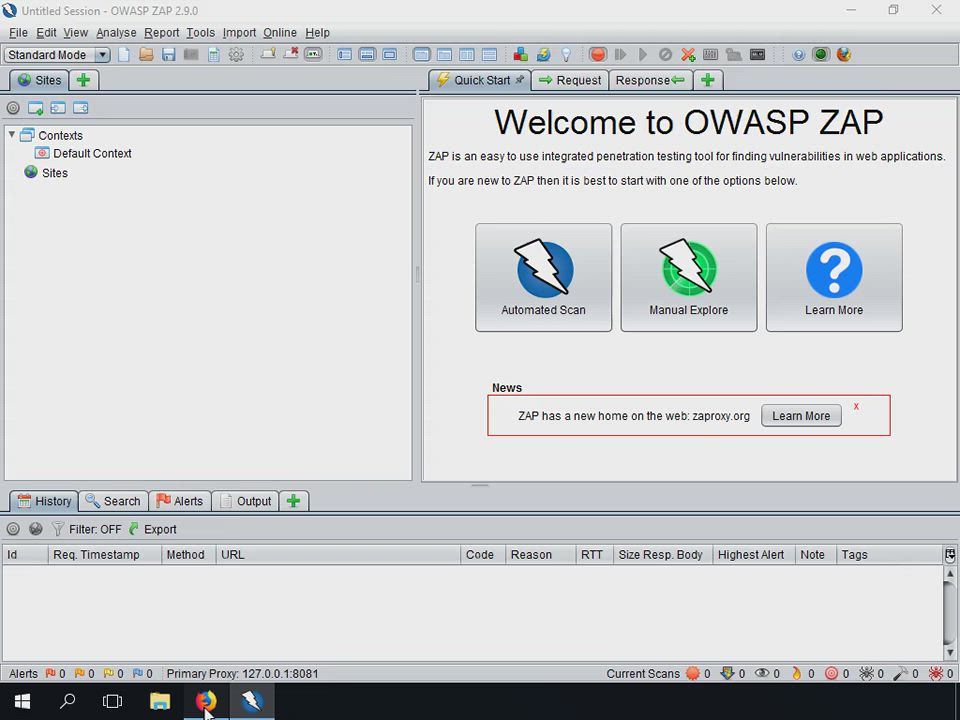Choose Manual Explore

(x=689, y=277)
